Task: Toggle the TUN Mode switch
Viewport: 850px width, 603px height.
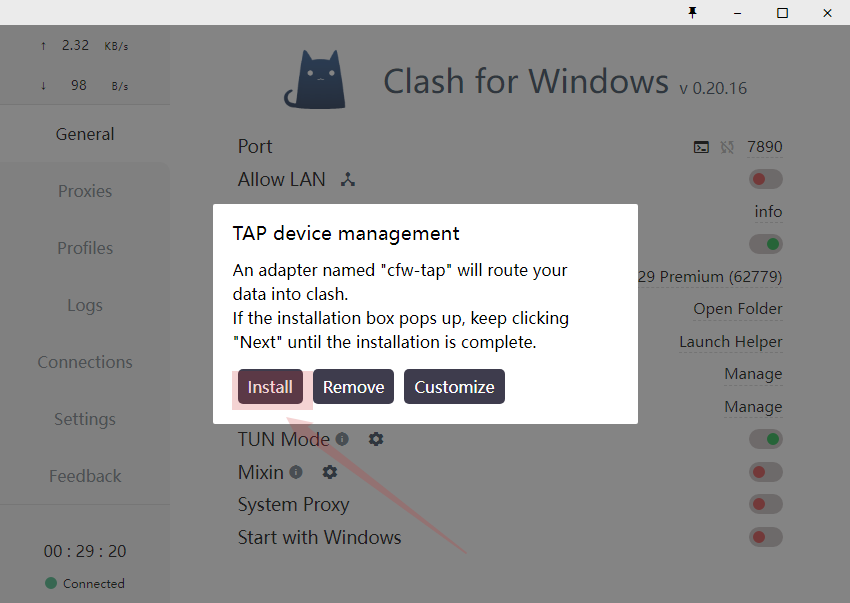Action: click(x=765, y=439)
